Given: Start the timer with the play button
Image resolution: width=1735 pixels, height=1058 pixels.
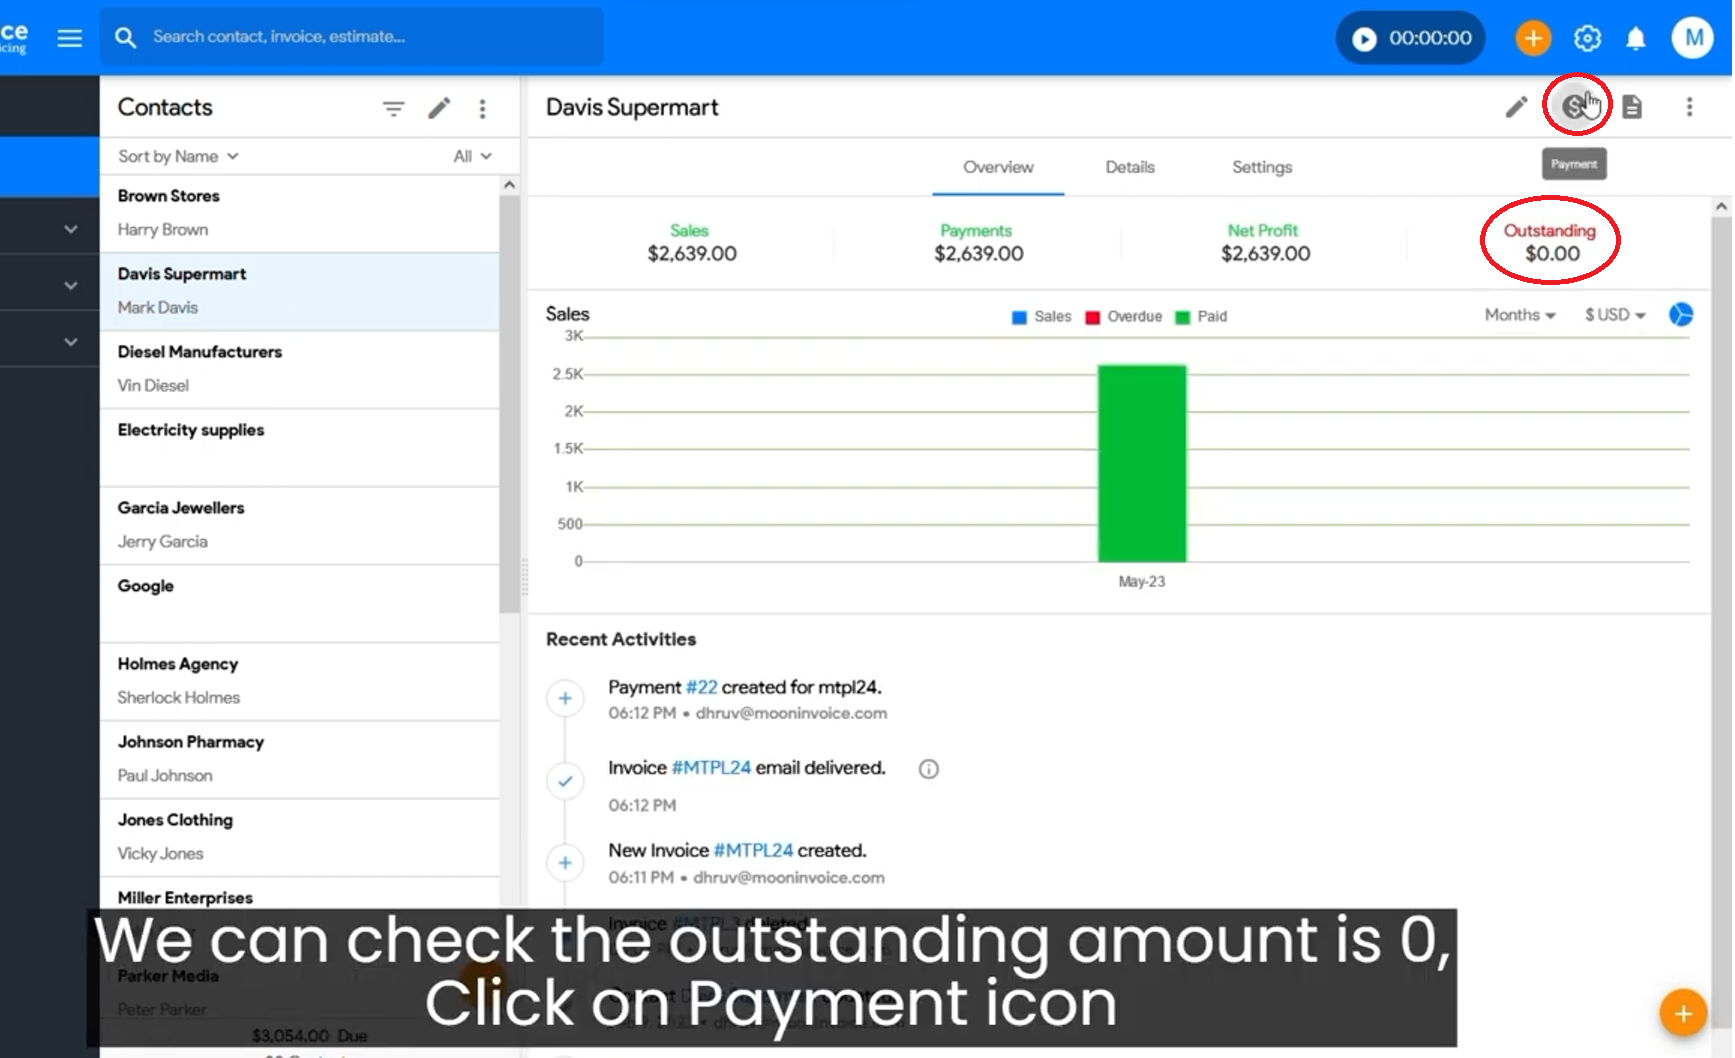Looking at the screenshot, I should (x=1364, y=39).
